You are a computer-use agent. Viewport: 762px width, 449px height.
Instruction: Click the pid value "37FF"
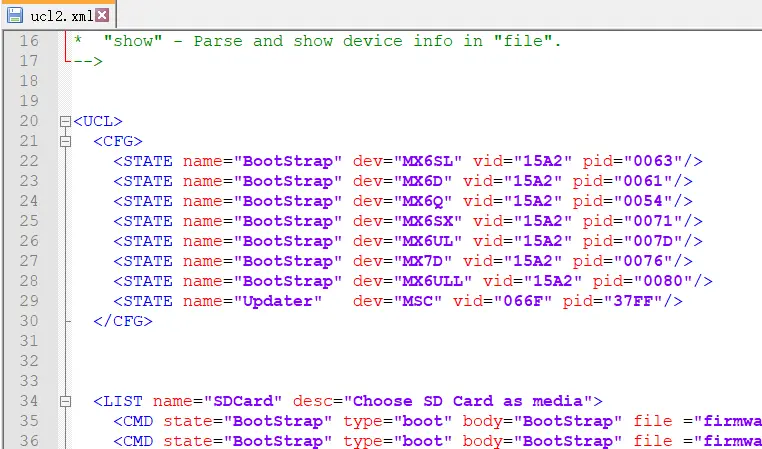click(634, 301)
